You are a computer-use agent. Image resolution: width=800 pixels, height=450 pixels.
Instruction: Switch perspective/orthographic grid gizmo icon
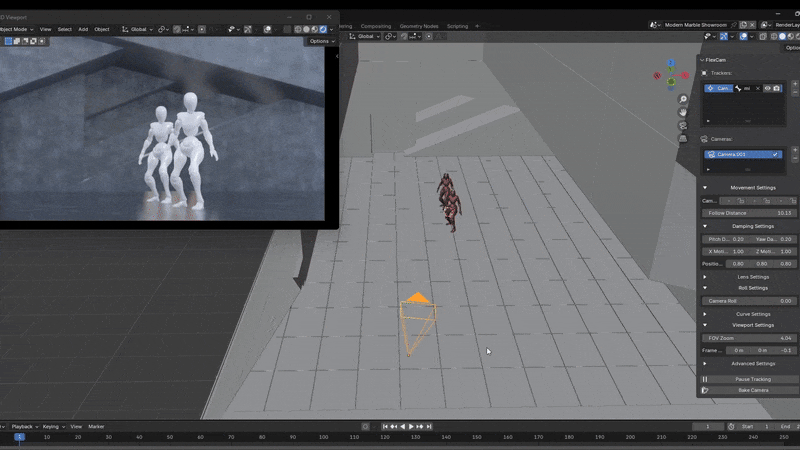click(683, 139)
